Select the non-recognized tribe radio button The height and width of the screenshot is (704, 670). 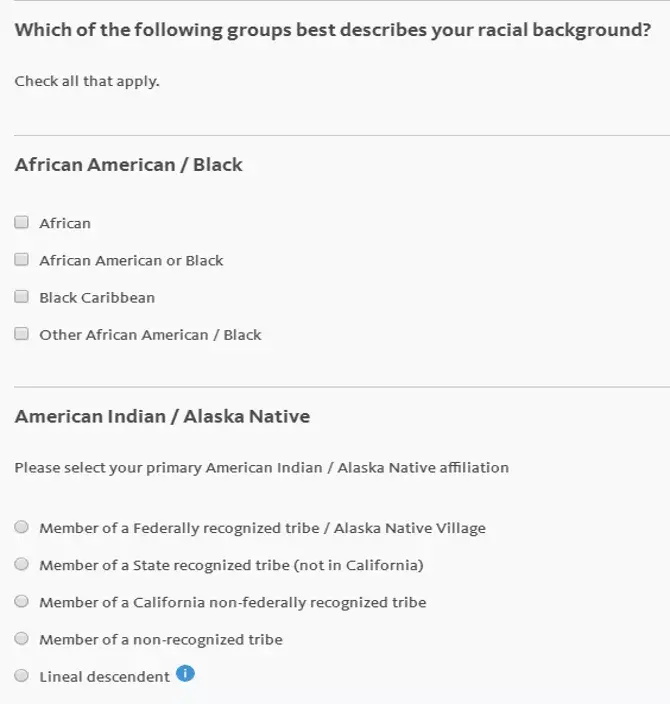(x=22, y=639)
